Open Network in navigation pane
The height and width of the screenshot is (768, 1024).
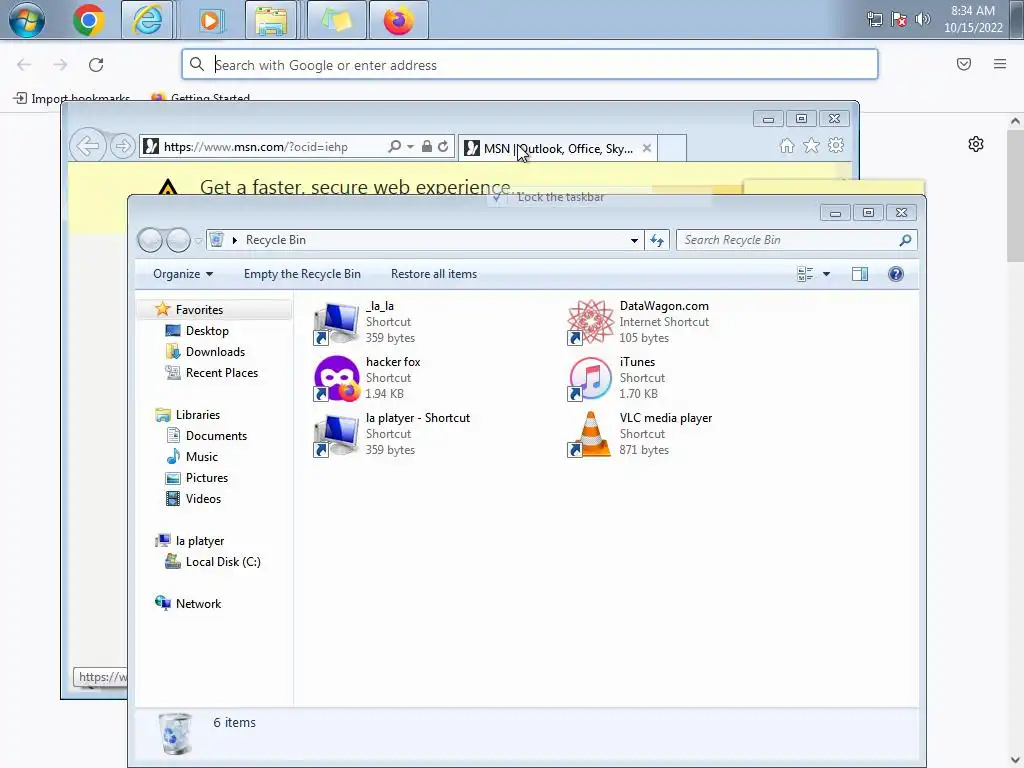tap(198, 603)
